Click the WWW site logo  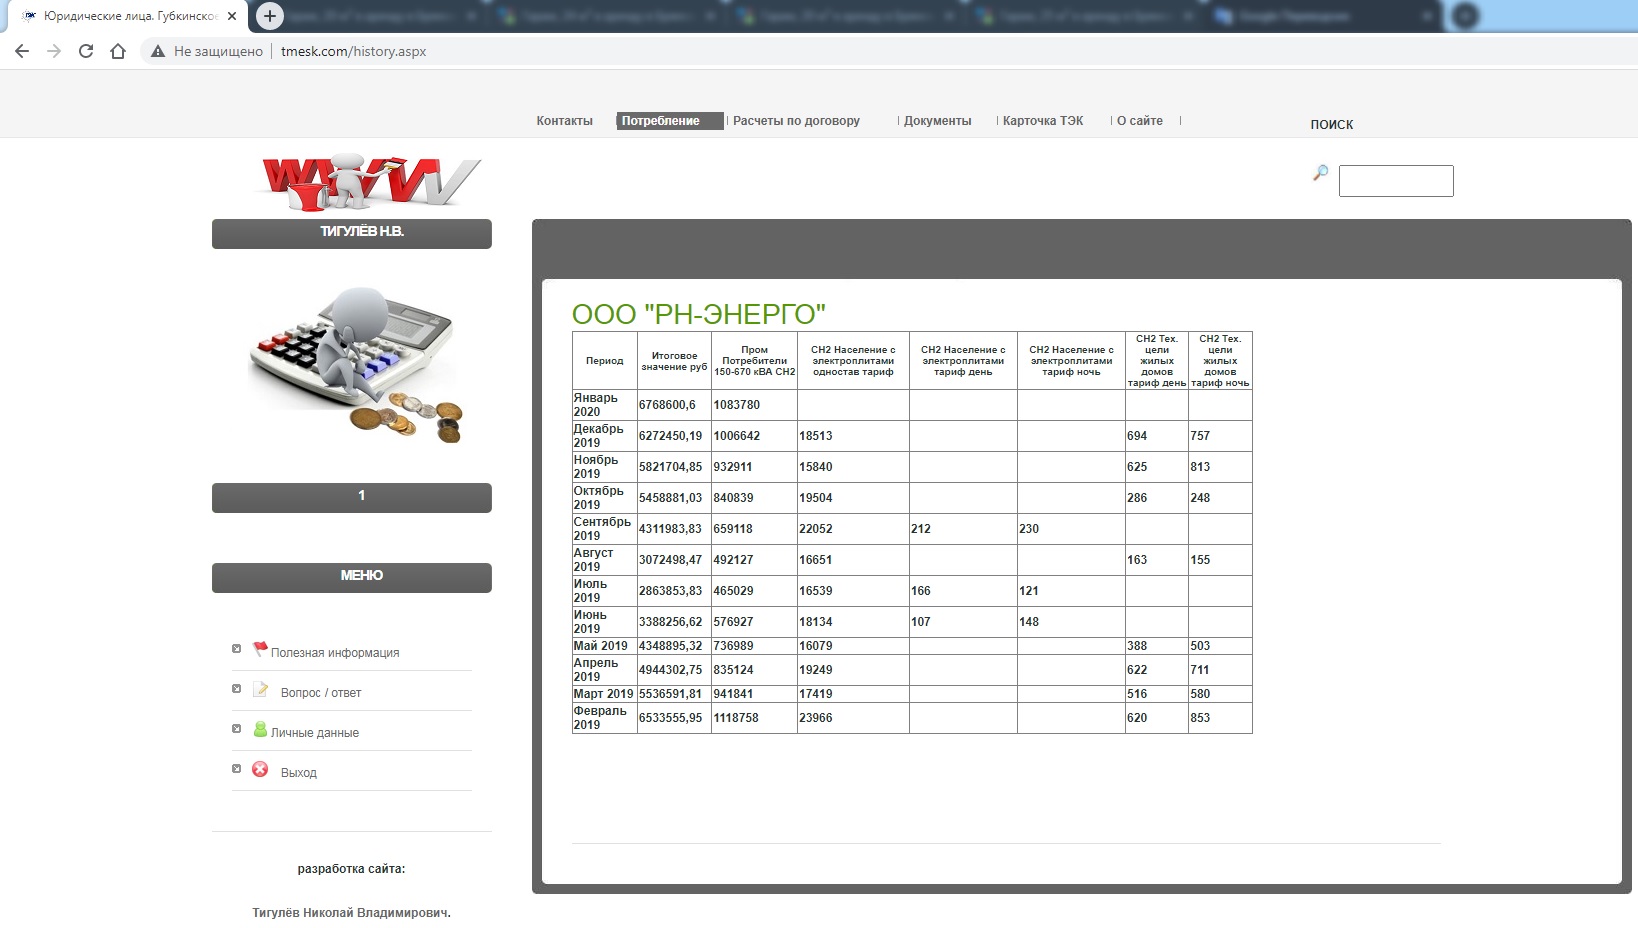370,183
